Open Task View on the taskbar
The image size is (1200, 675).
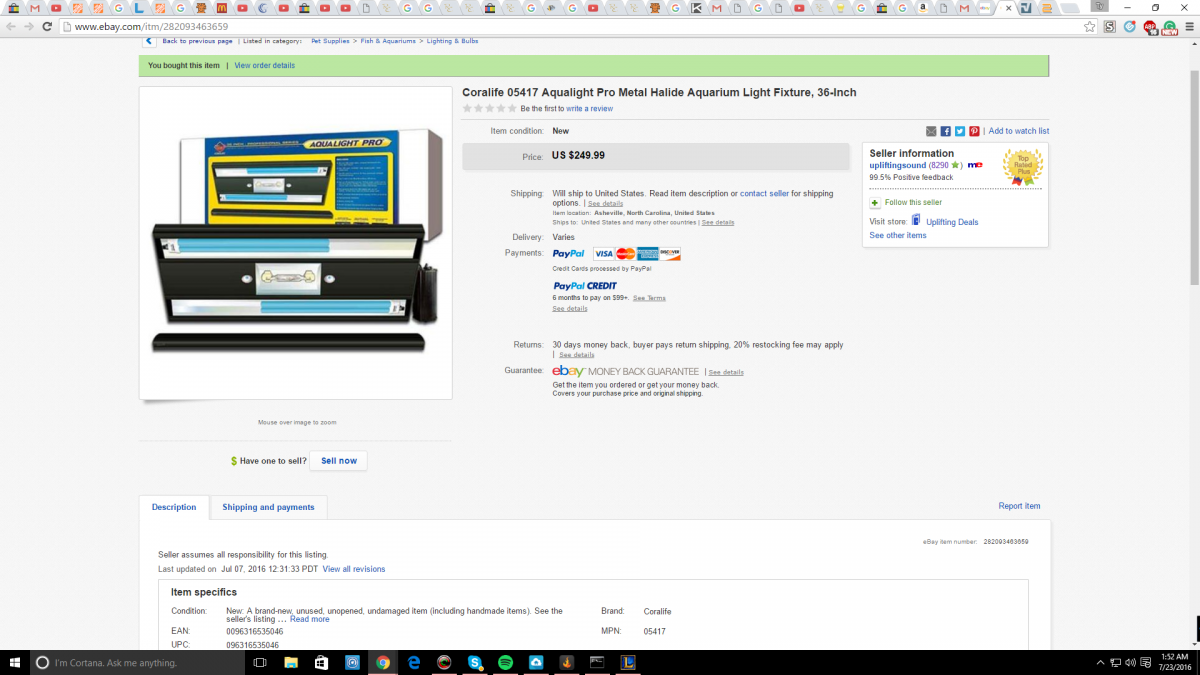(x=260, y=662)
